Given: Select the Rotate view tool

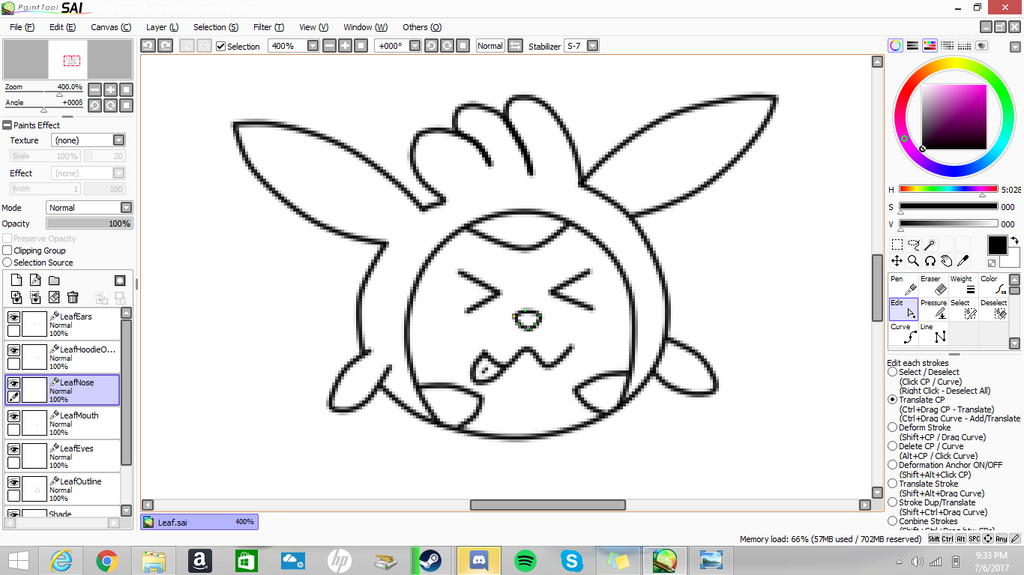Looking at the screenshot, I should [930, 261].
